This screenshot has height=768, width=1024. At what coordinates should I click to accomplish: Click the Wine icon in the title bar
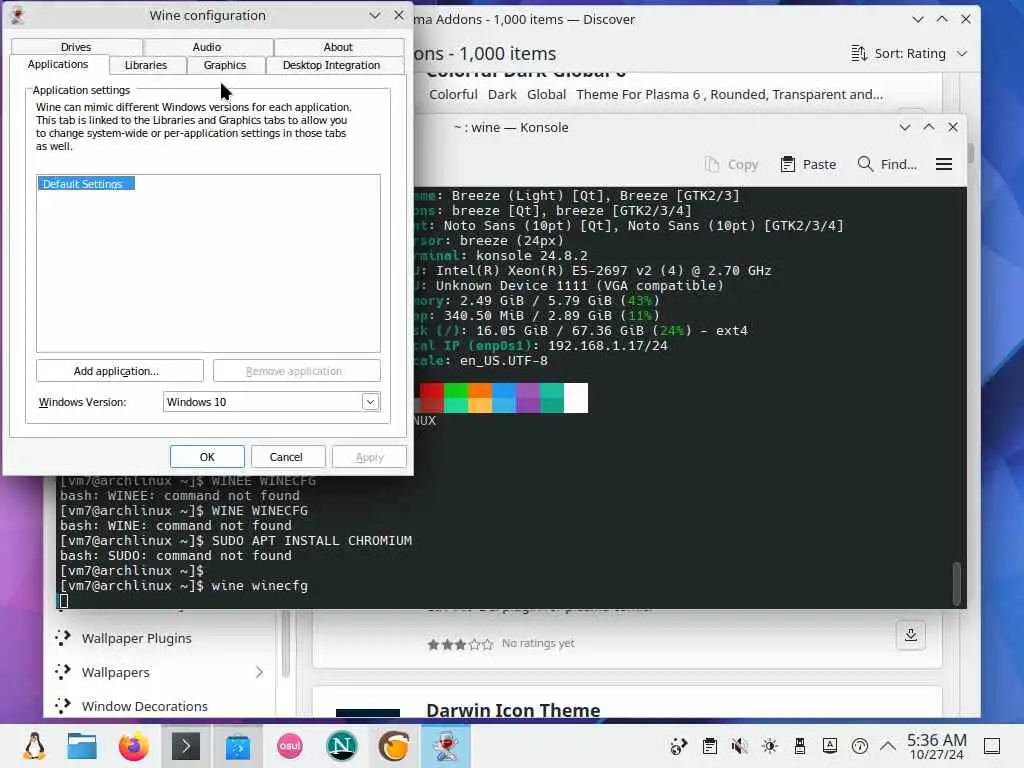[x=18, y=15]
